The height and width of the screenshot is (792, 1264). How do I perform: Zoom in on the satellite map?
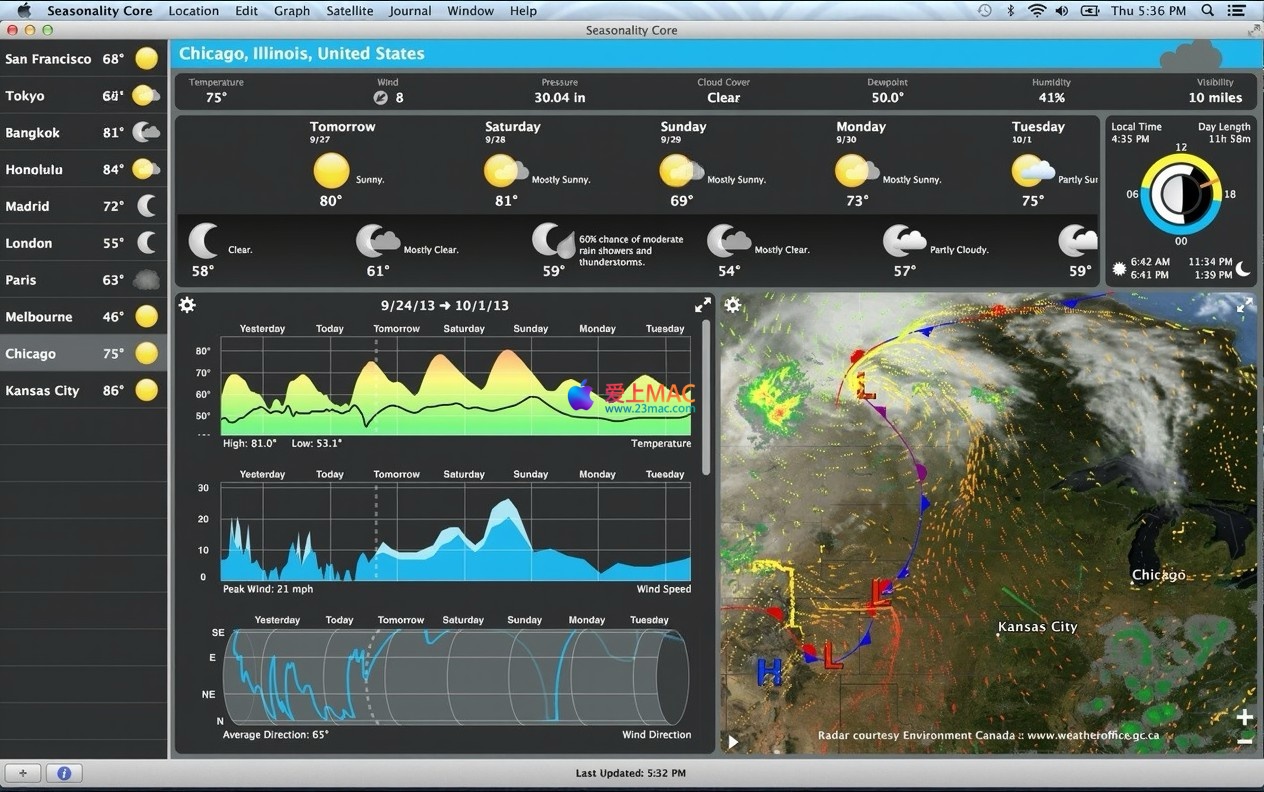pos(1244,717)
